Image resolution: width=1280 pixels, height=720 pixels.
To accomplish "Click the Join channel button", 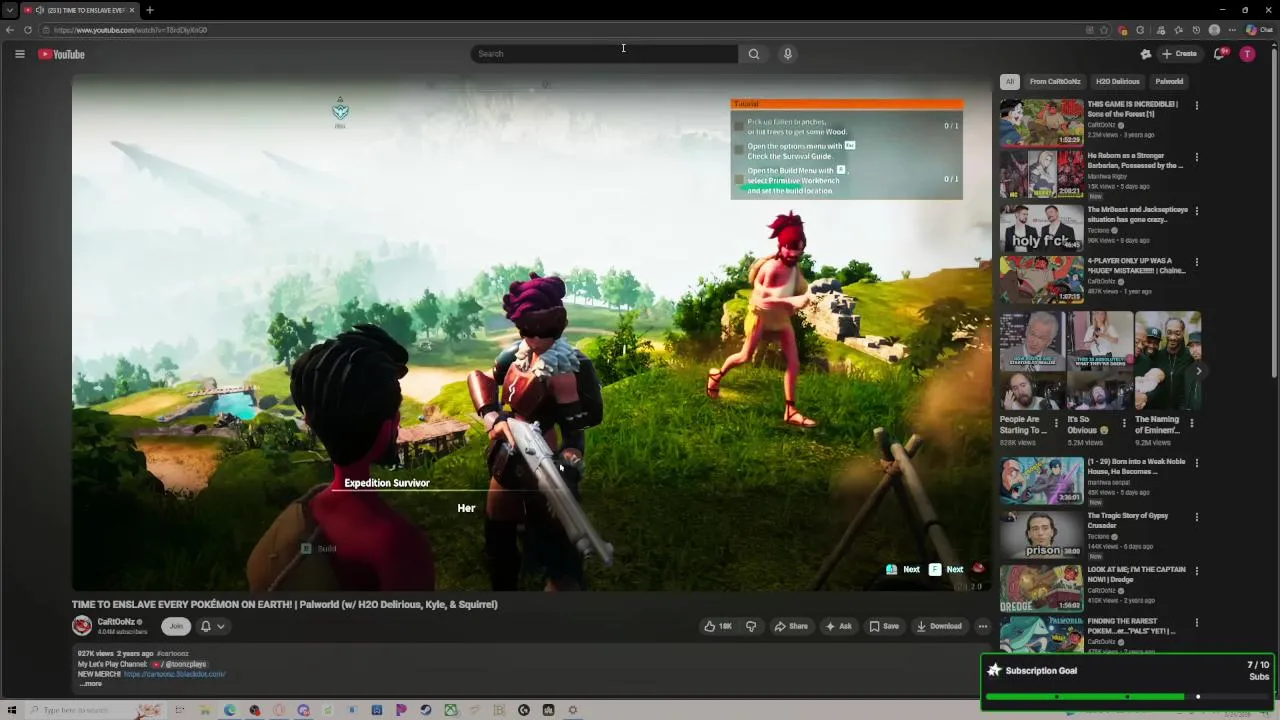I will pyautogui.click(x=176, y=626).
